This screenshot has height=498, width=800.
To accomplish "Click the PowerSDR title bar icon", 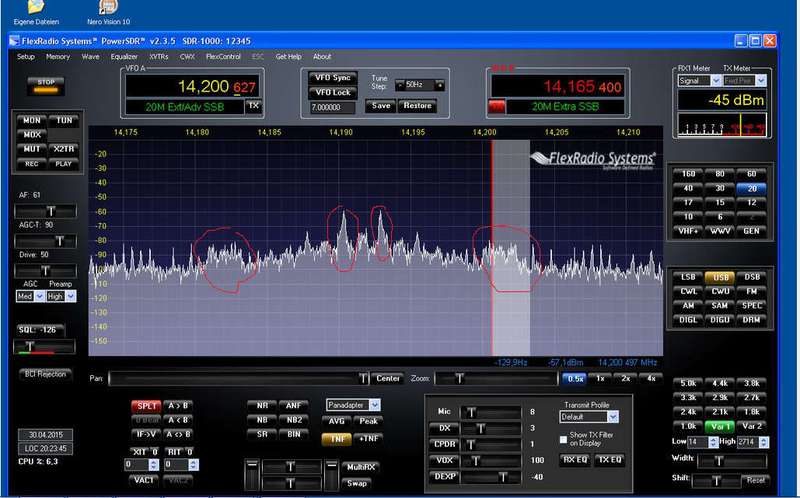I will point(14,41).
